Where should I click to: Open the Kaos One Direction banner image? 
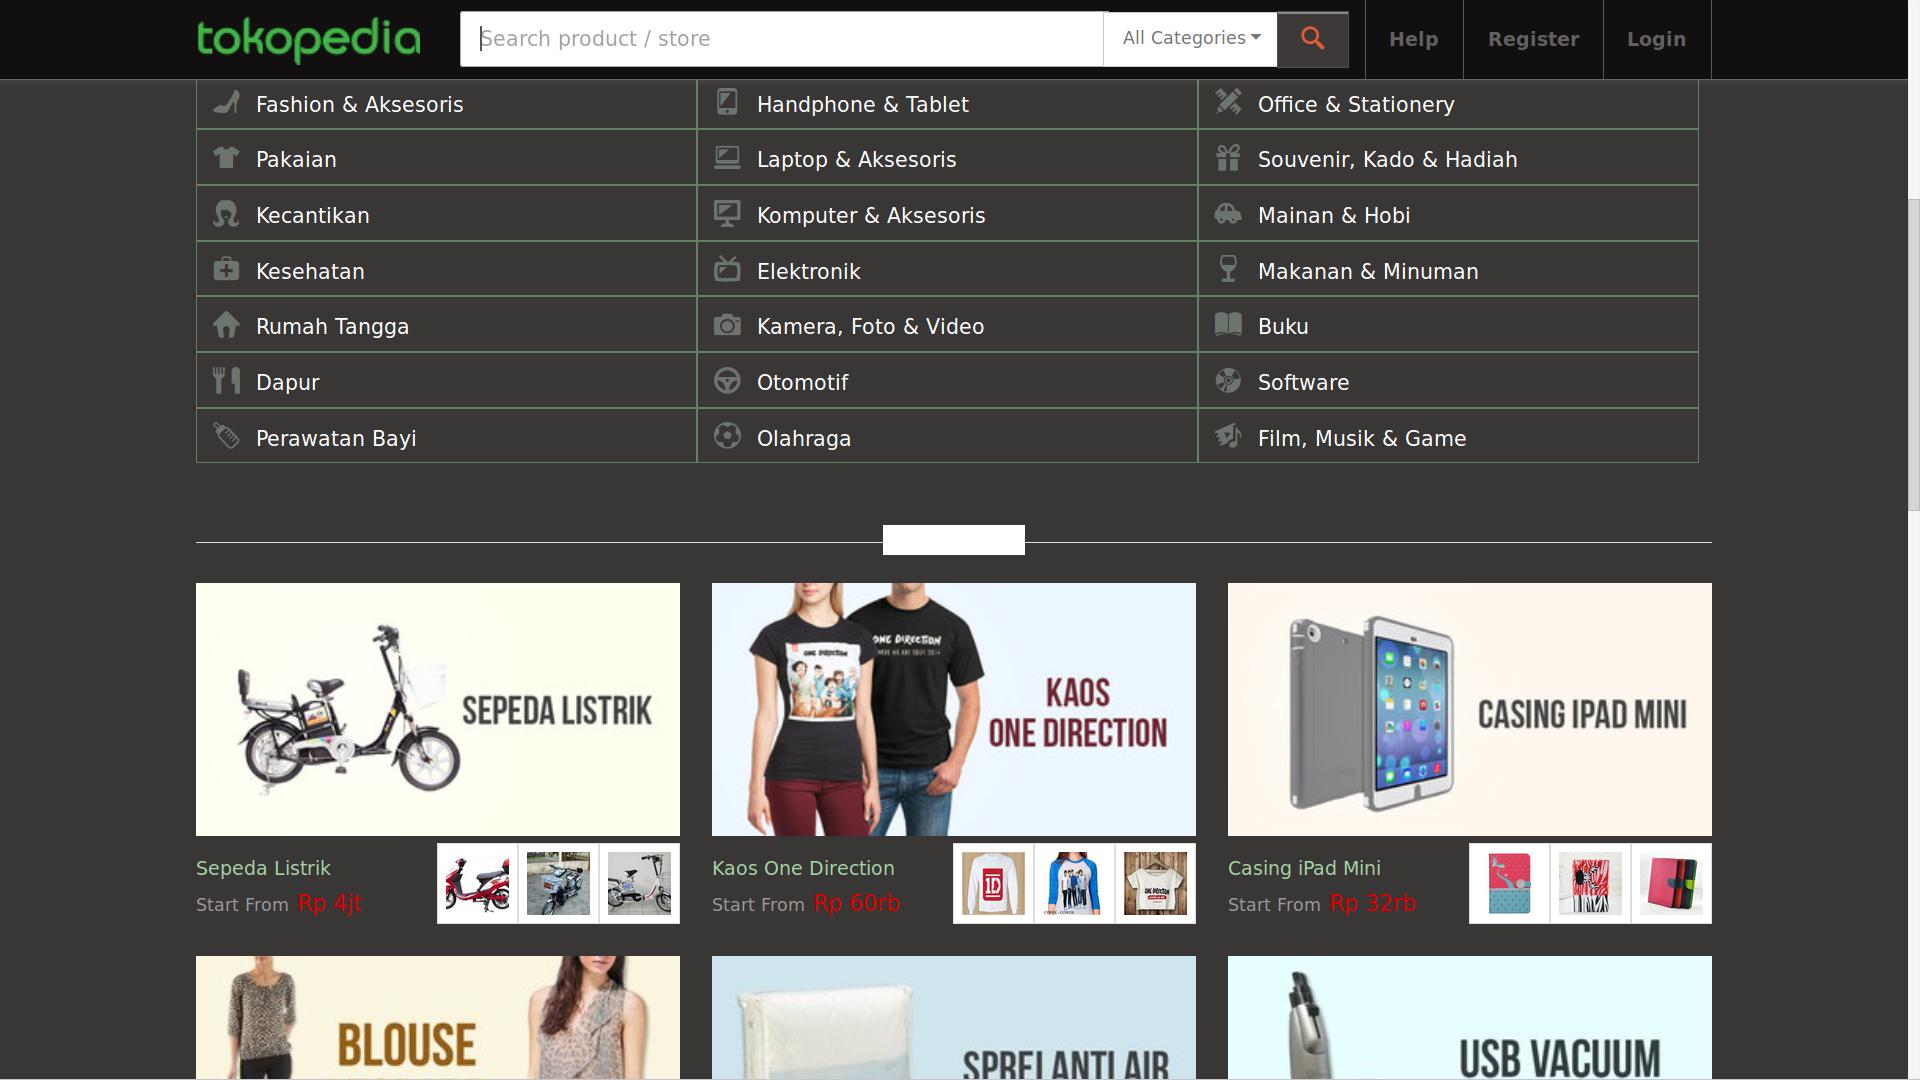954,709
